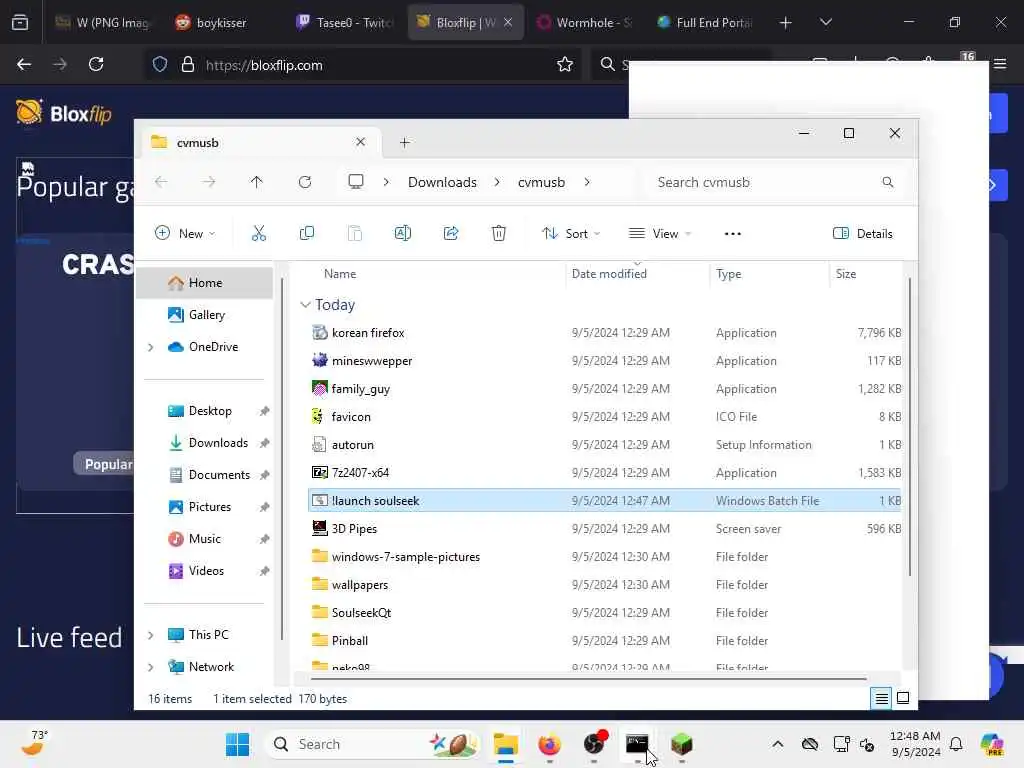Click the Windows Start button
The height and width of the screenshot is (768, 1024).
(x=237, y=744)
